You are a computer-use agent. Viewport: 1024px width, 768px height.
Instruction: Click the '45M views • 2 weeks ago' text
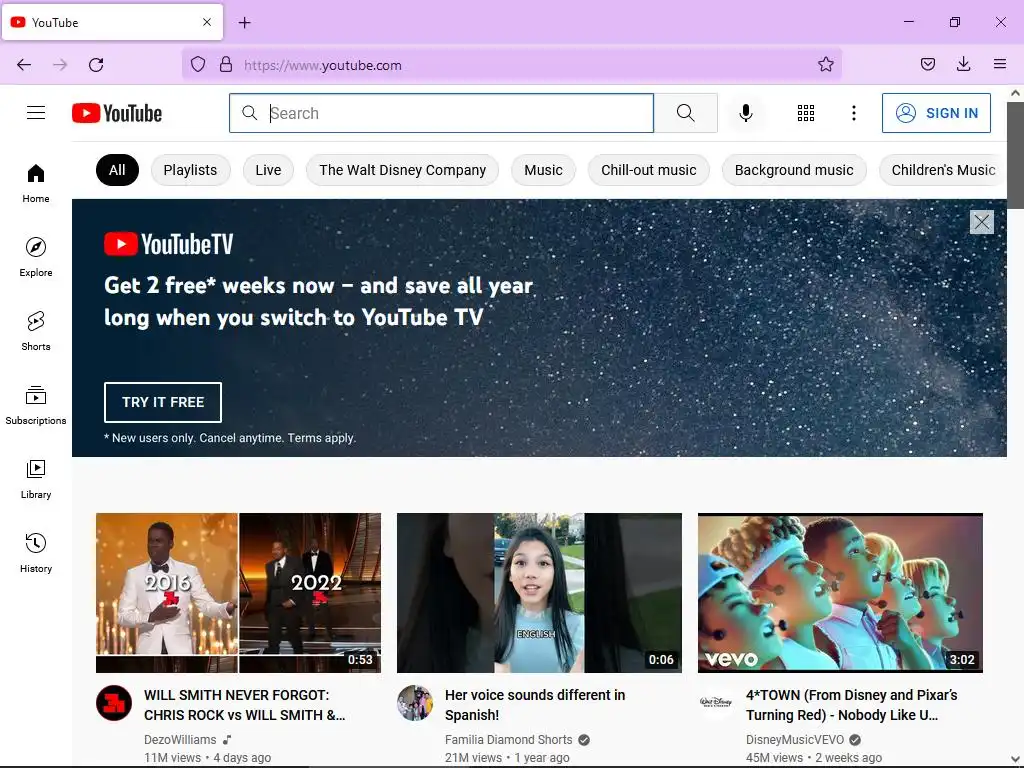coord(814,758)
